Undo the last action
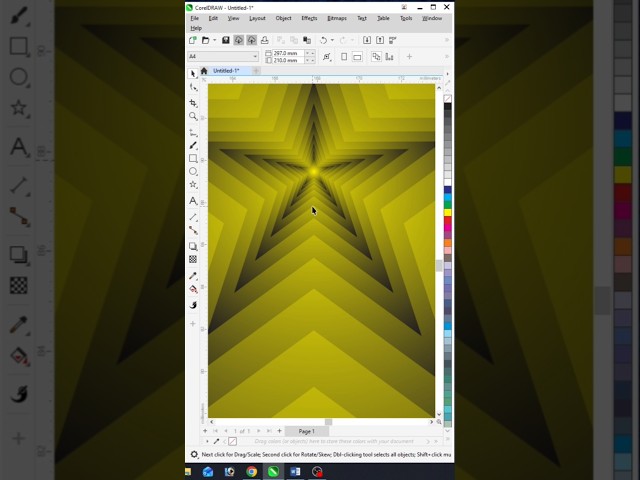Image resolution: width=640 pixels, height=480 pixels. [x=323, y=40]
